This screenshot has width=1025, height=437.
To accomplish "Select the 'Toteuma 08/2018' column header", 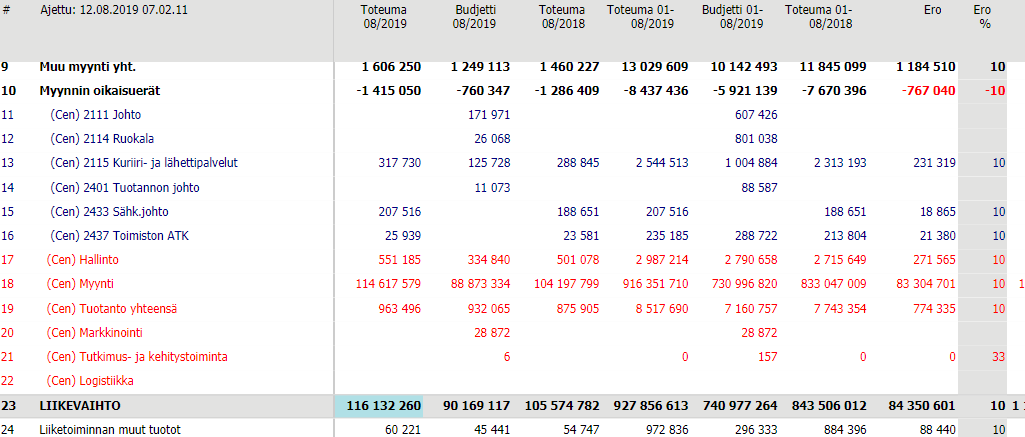I will pyautogui.click(x=563, y=16).
